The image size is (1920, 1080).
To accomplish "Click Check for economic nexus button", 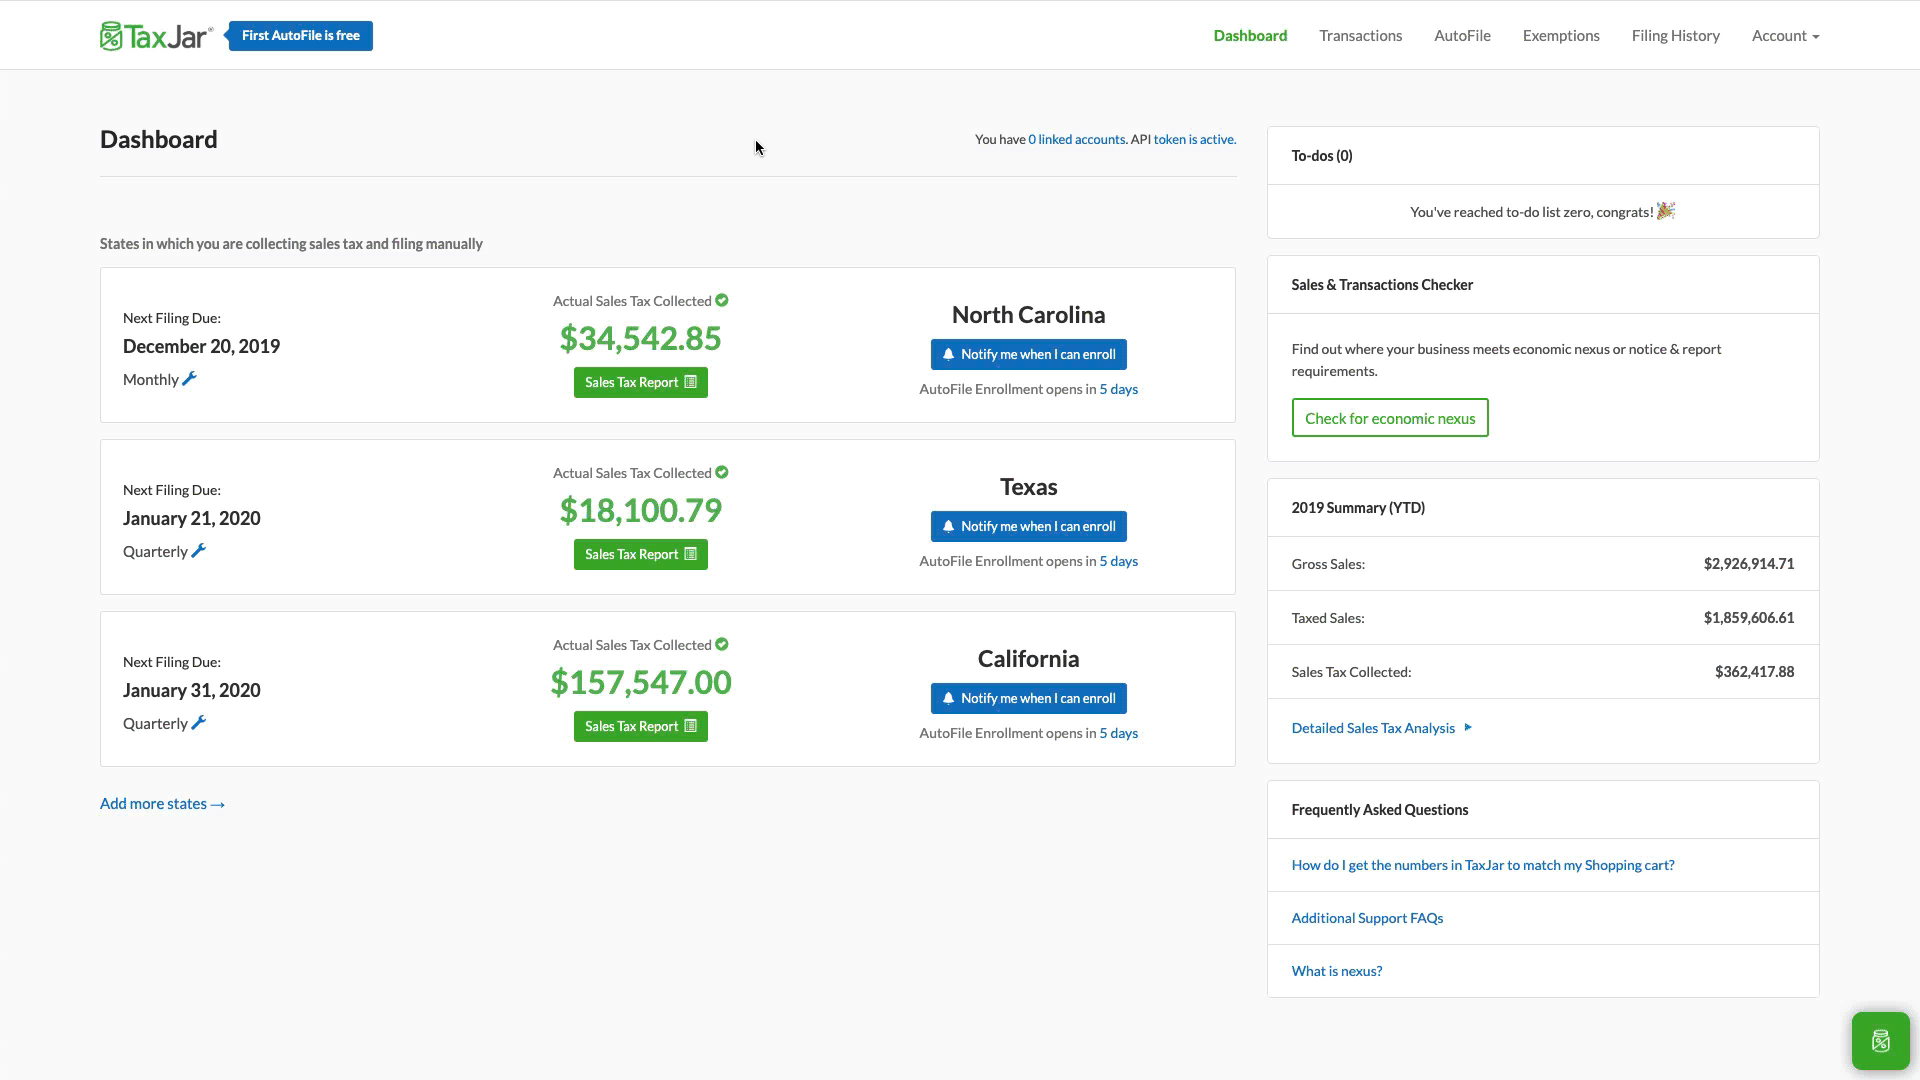I will [1389, 418].
